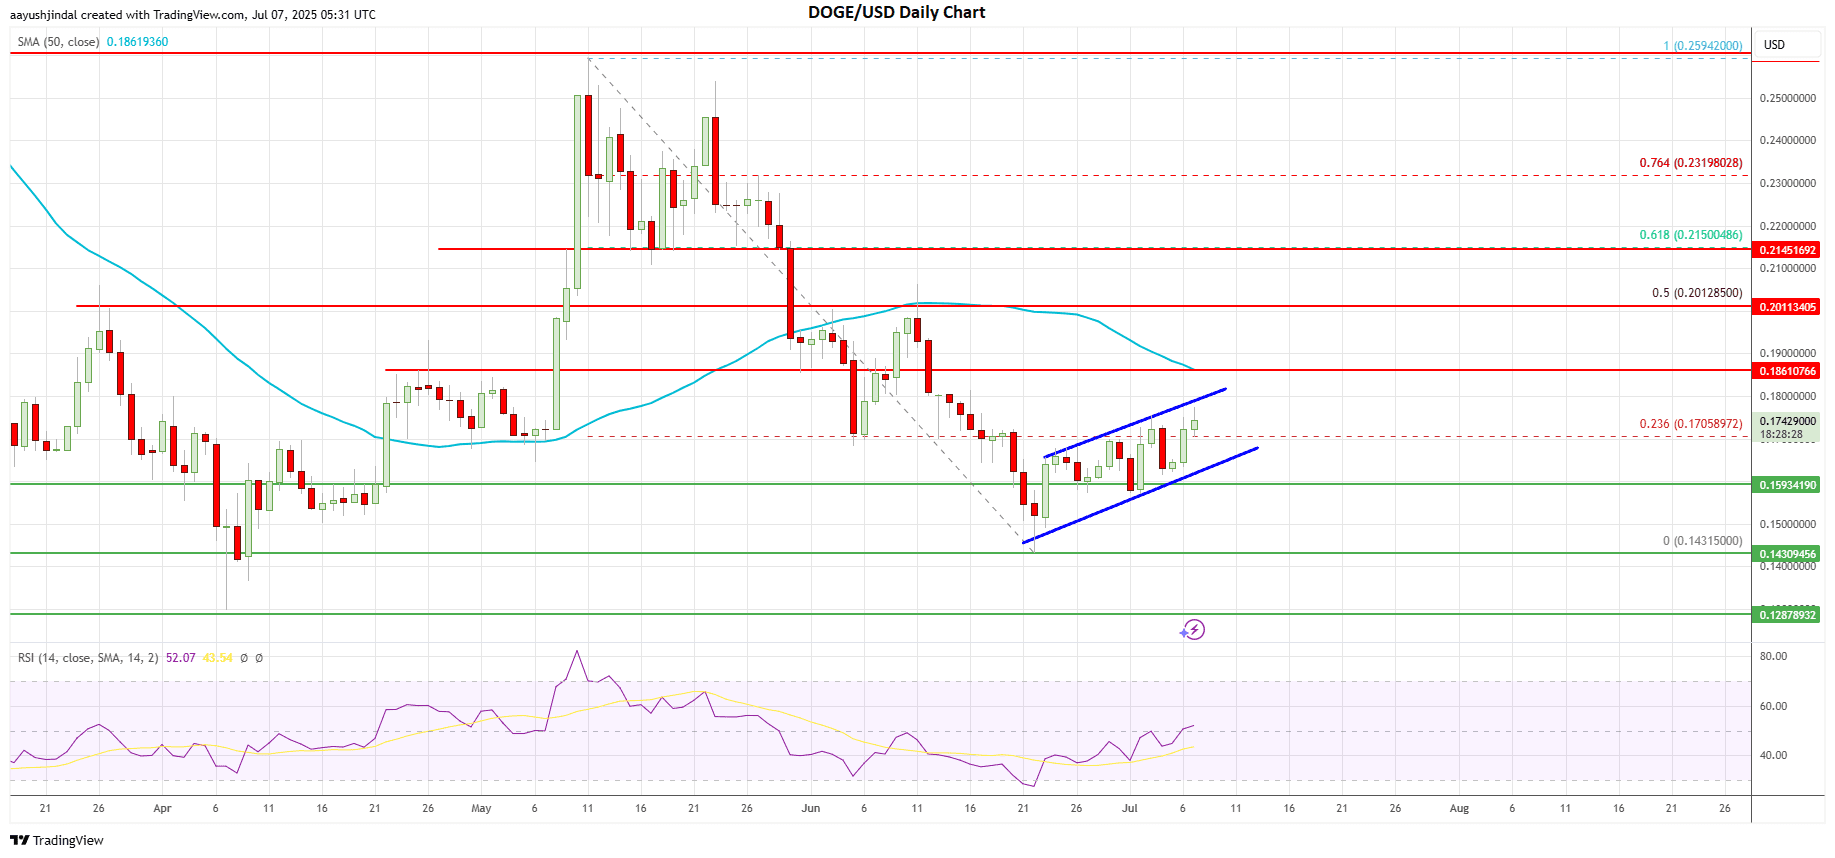Click the TradingView logo at bottom left

click(x=57, y=840)
